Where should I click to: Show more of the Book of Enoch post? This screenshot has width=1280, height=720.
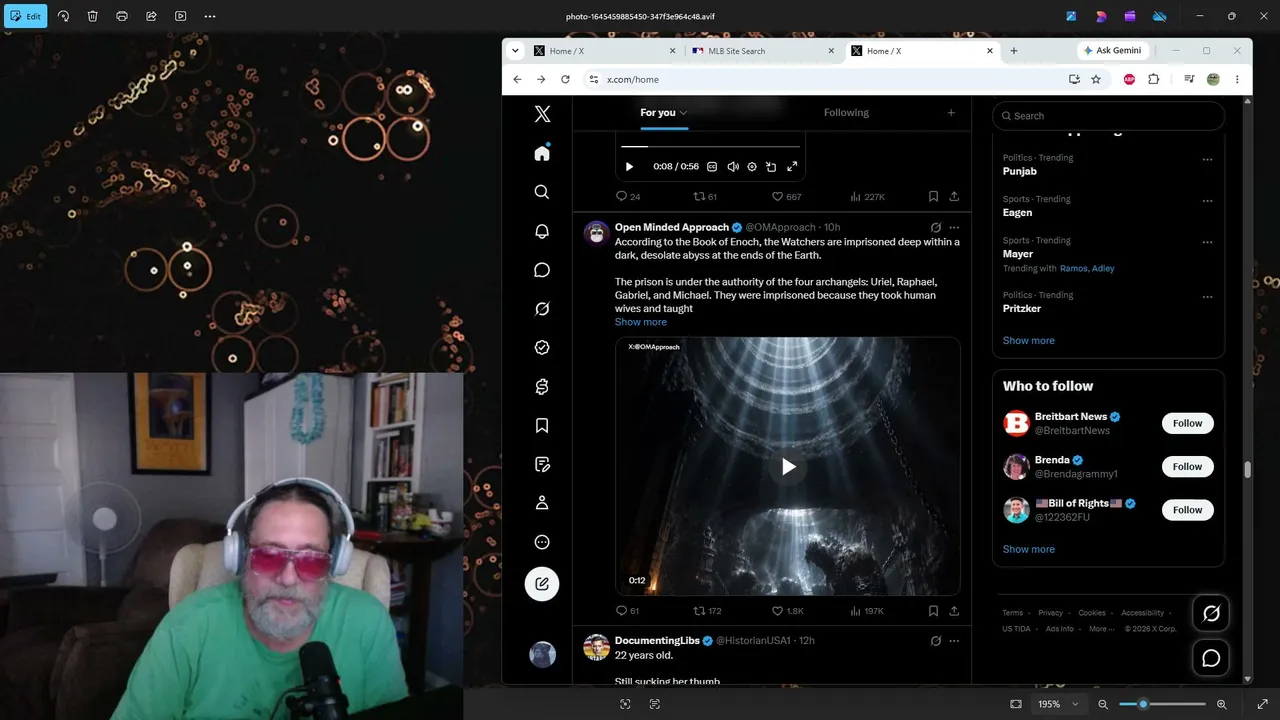(641, 322)
